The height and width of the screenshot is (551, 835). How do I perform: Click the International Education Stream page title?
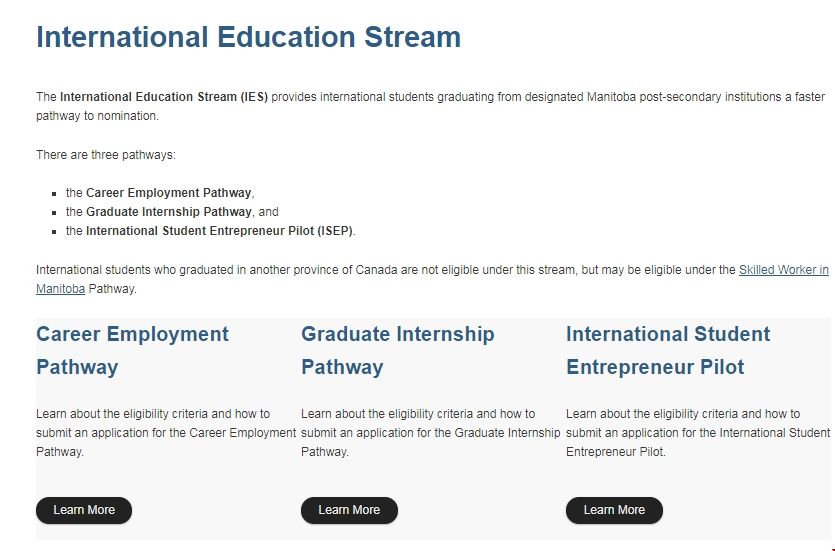click(249, 37)
